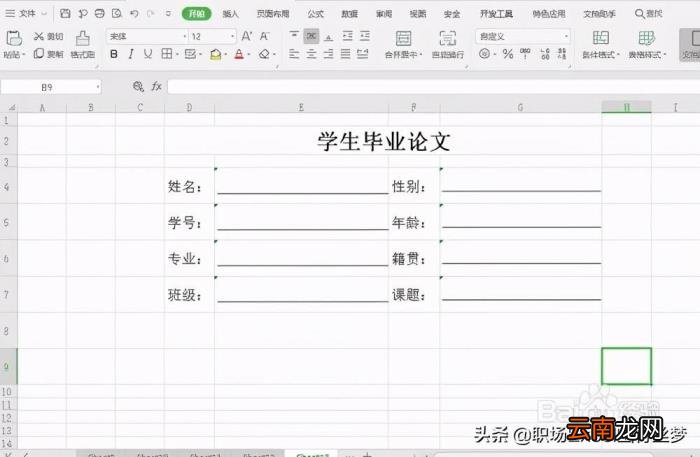The height and width of the screenshot is (457, 700).
Task: Open the borders style dropdown arrow
Action: 177,54
